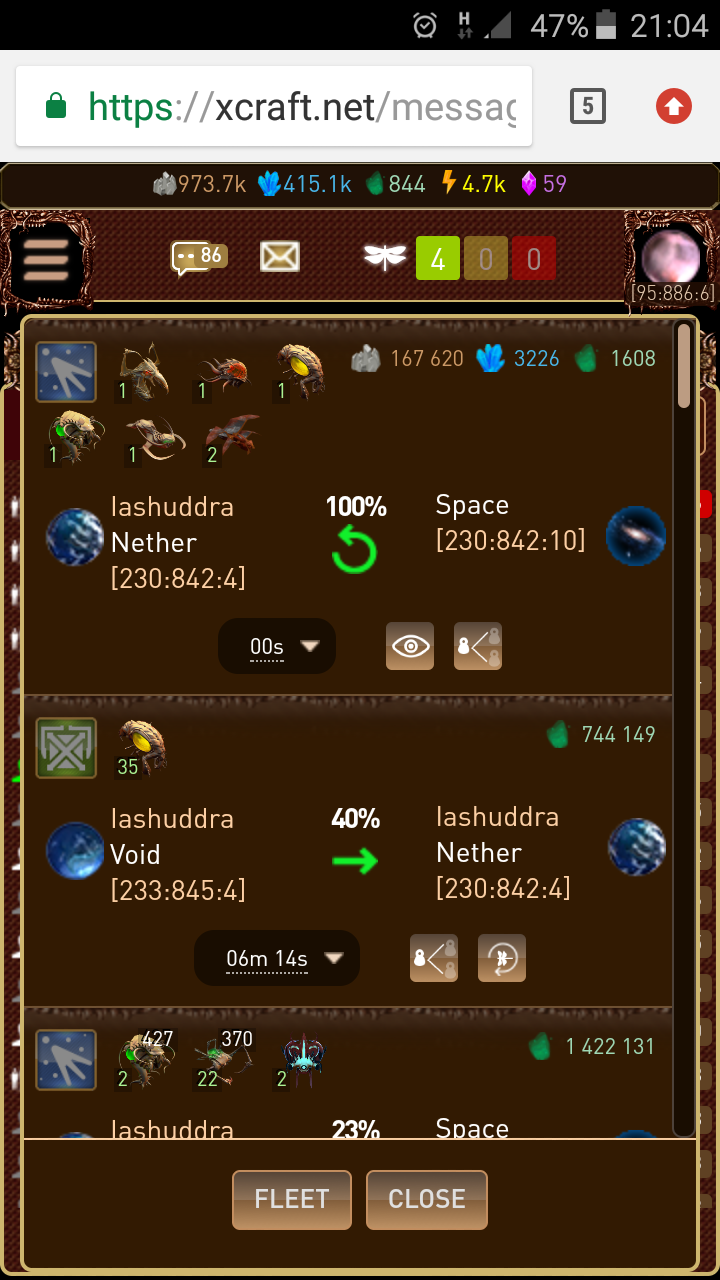Click the CLOSE button
This screenshot has height=1280, width=720.
pos(427,1199)
